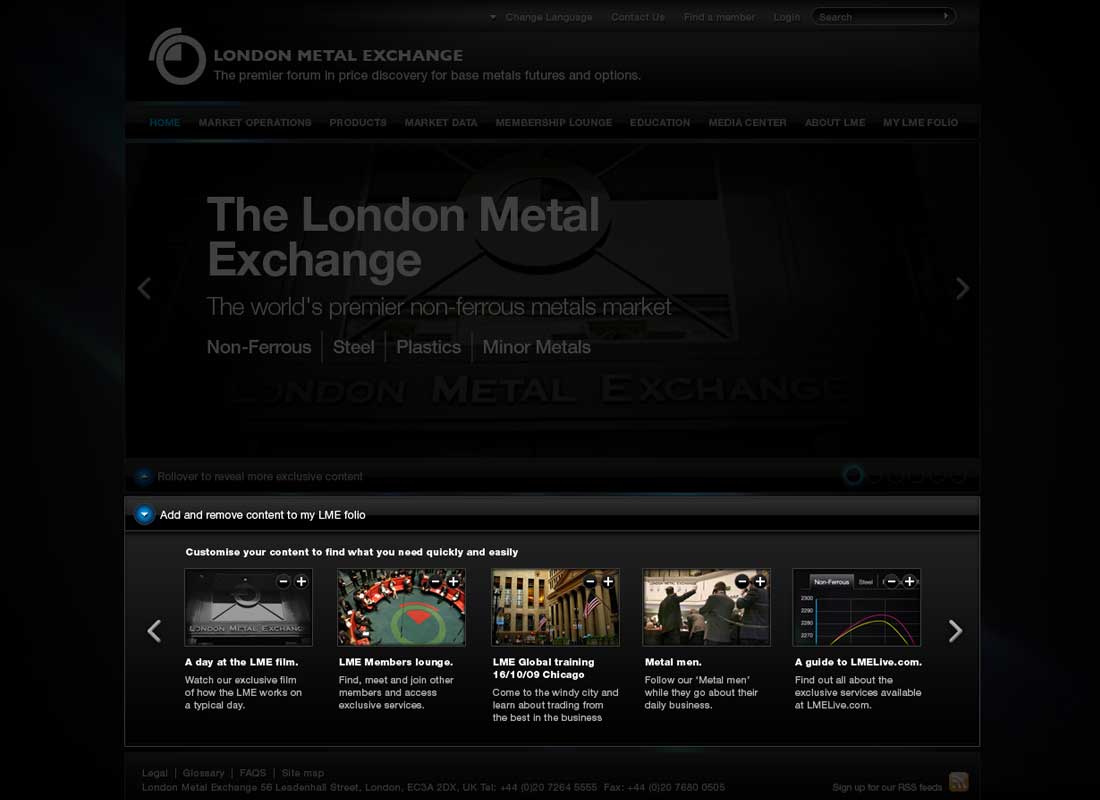Open FAQS footer link
This screenshot has height=800, width=1100.
253,773
